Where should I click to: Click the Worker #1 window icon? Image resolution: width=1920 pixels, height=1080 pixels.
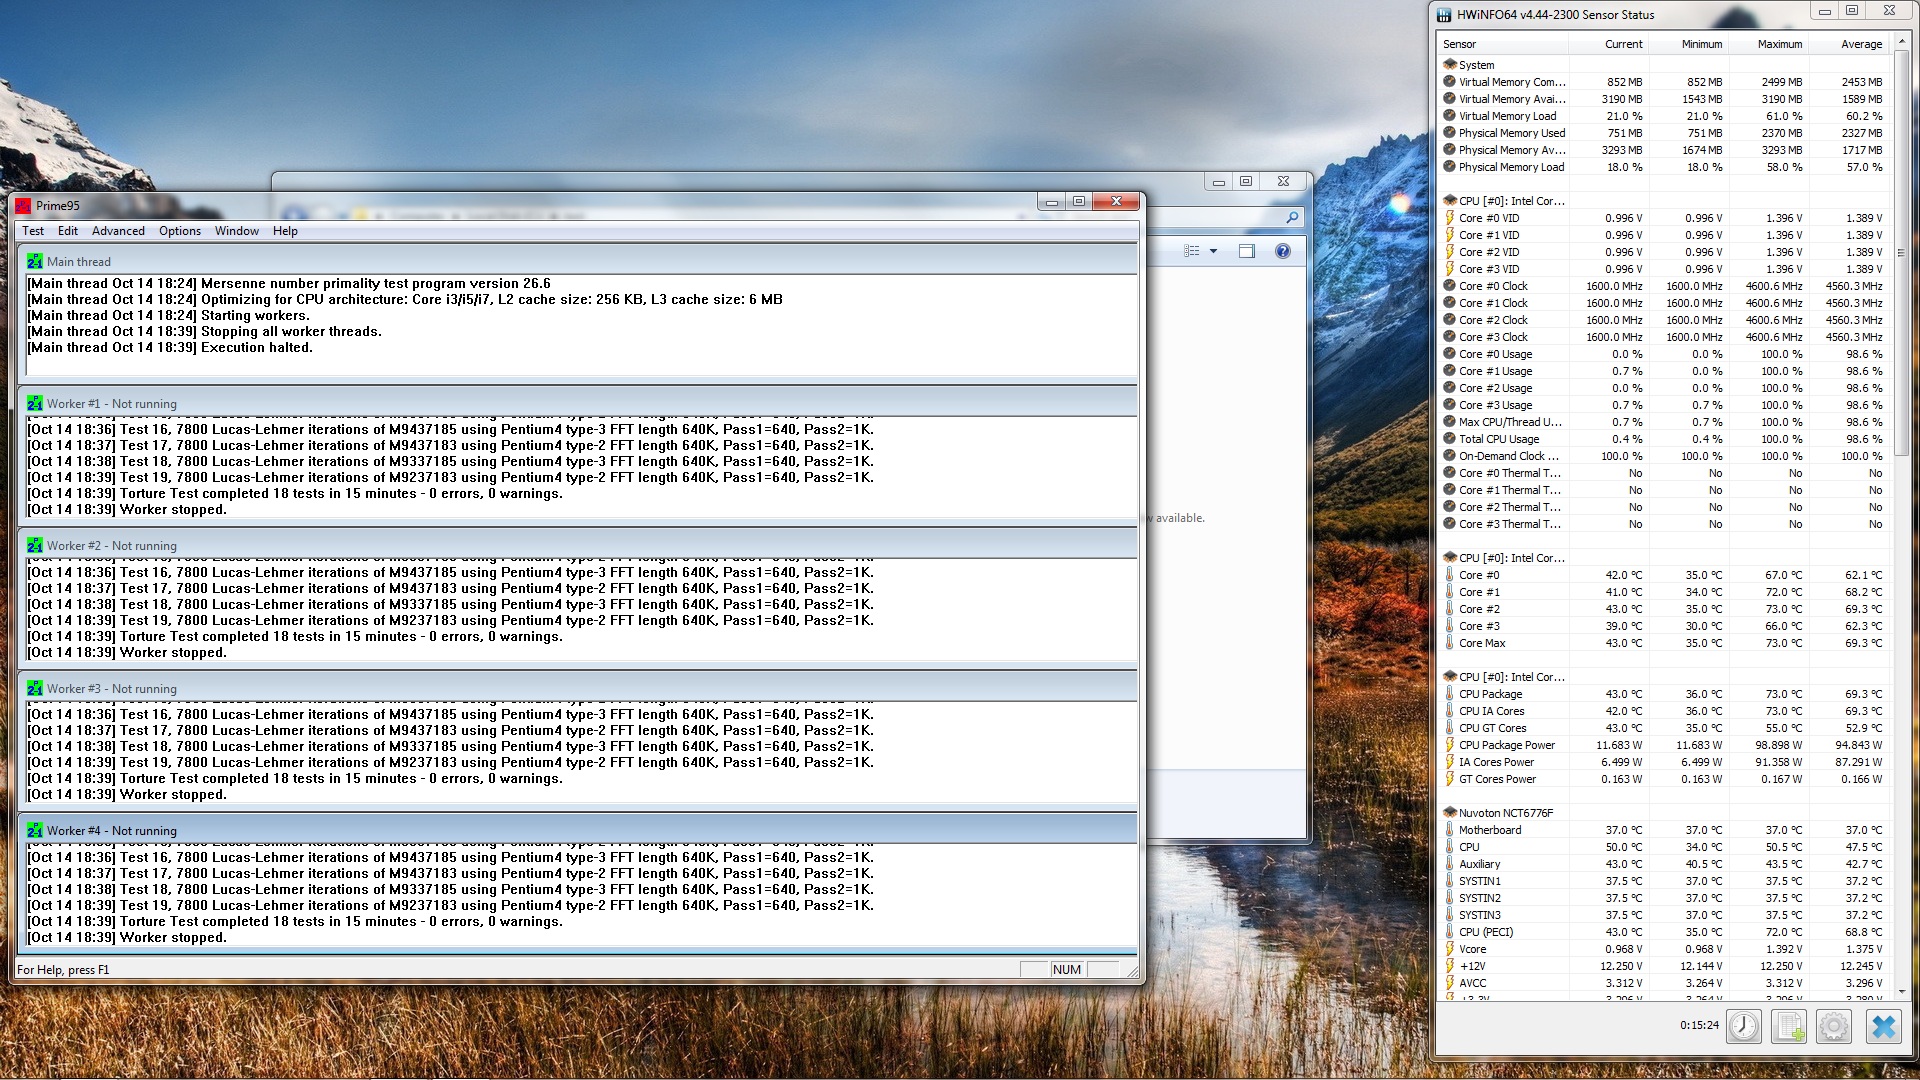coord(35,404)
